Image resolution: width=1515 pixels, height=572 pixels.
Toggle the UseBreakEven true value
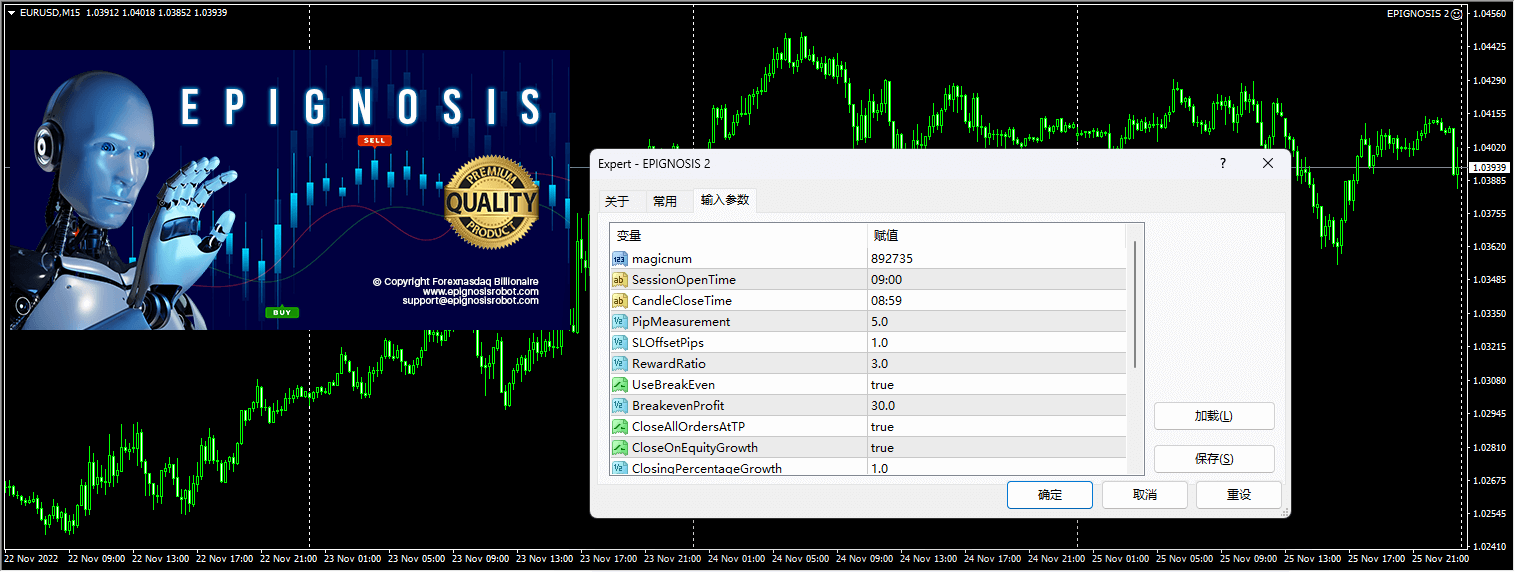(x=882, y=385)
